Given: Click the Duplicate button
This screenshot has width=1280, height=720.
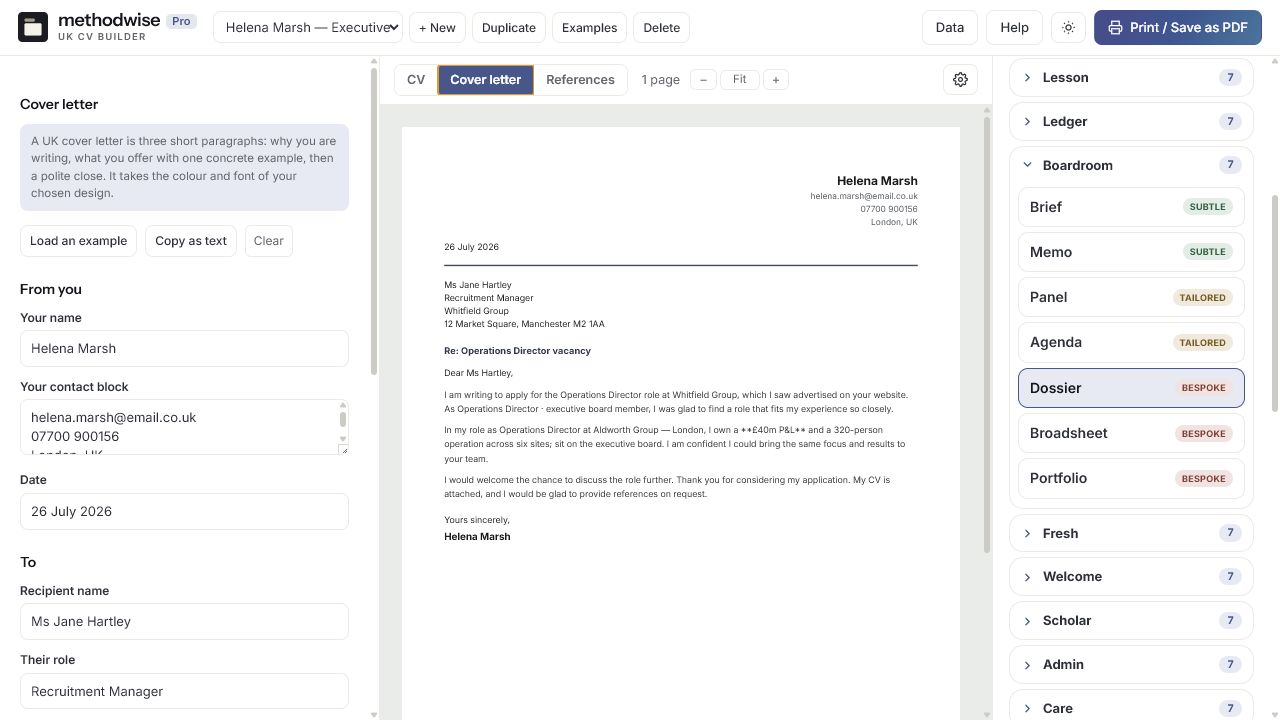Looking at the screenshot, I should [508, 28].
